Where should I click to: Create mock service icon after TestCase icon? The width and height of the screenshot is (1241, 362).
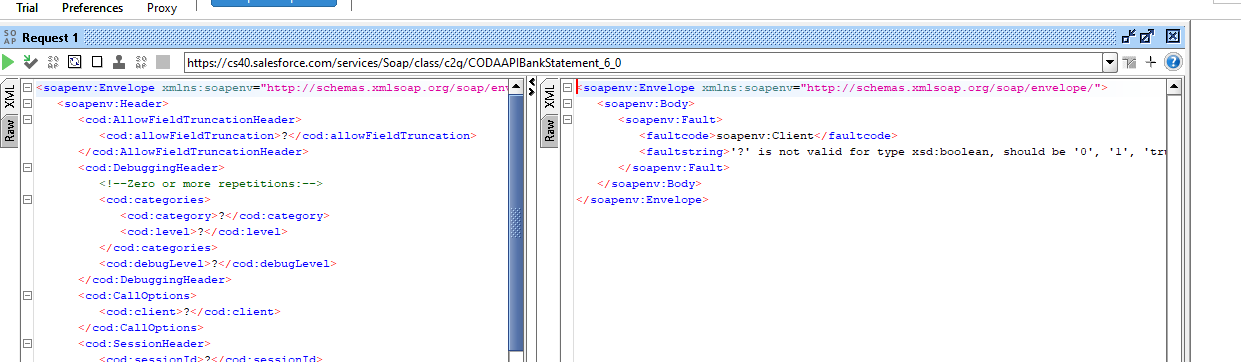pyautogui.click(x=53, y=62)
